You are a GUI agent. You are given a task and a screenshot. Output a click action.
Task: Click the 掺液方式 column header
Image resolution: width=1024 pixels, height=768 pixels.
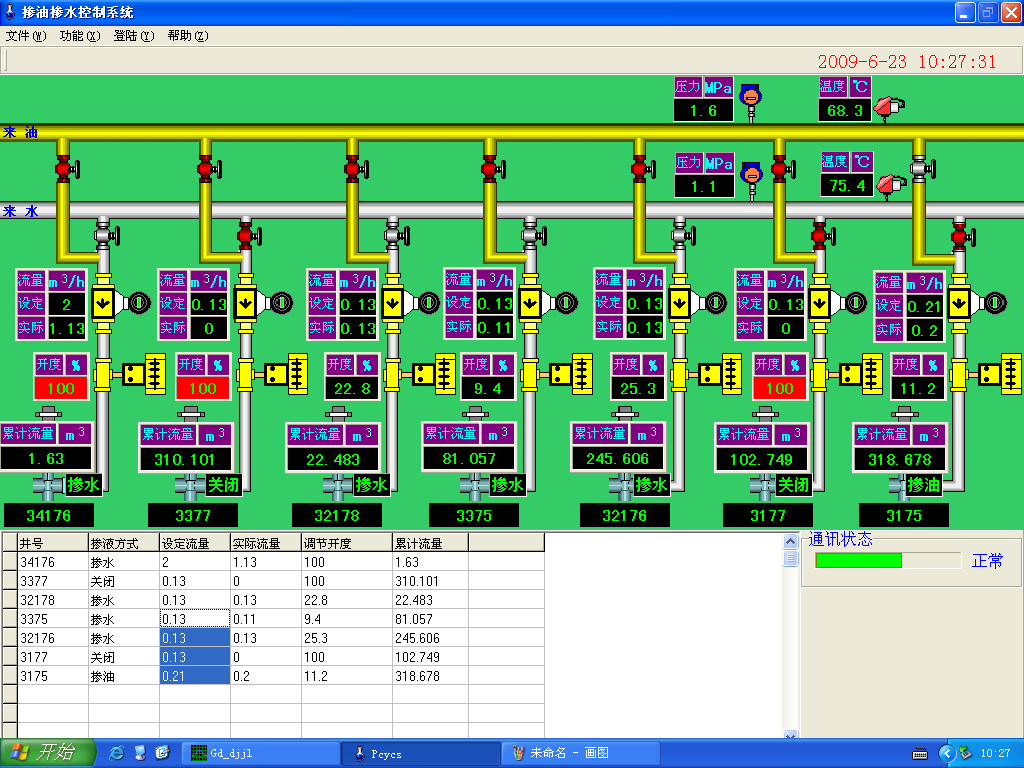(124, 543)
